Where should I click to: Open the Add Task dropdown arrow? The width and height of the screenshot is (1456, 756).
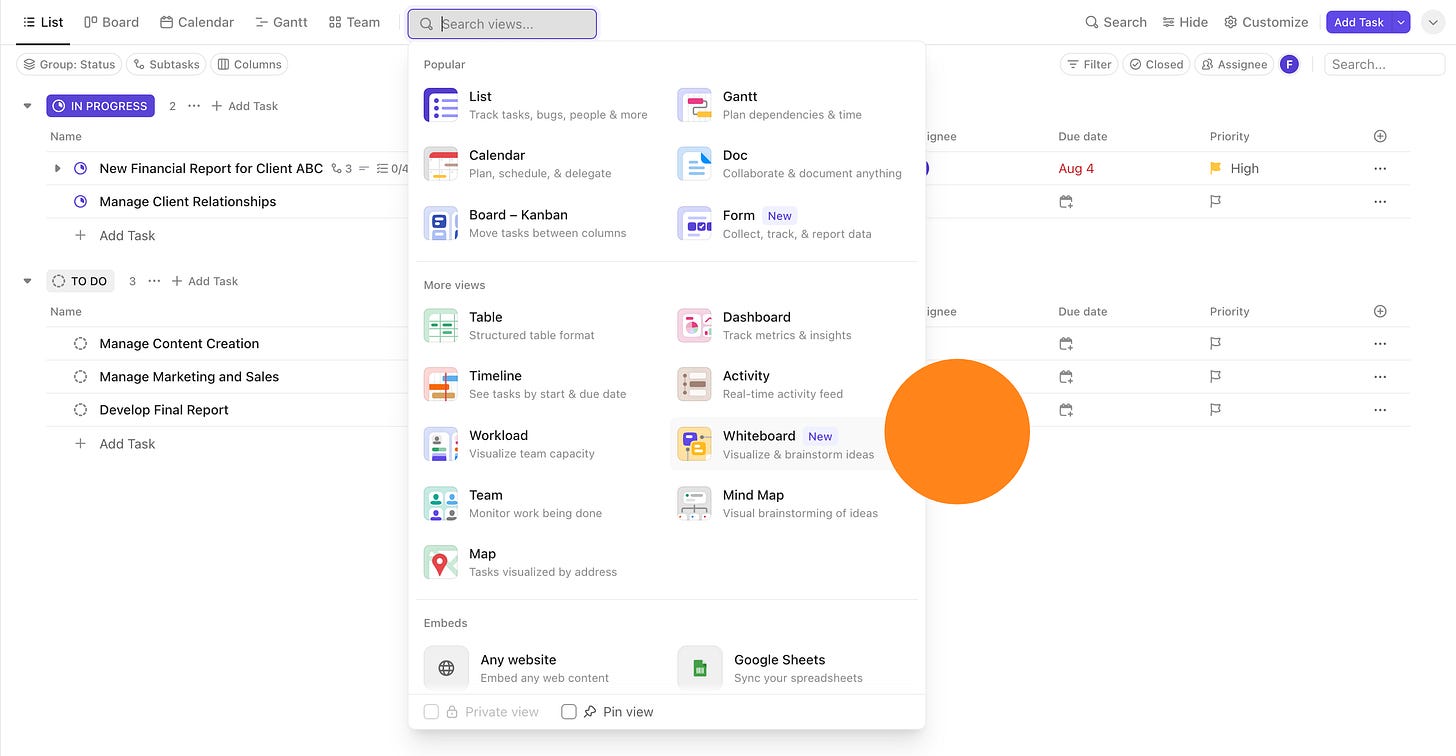pyautogui.click(x=1401, y=22)
